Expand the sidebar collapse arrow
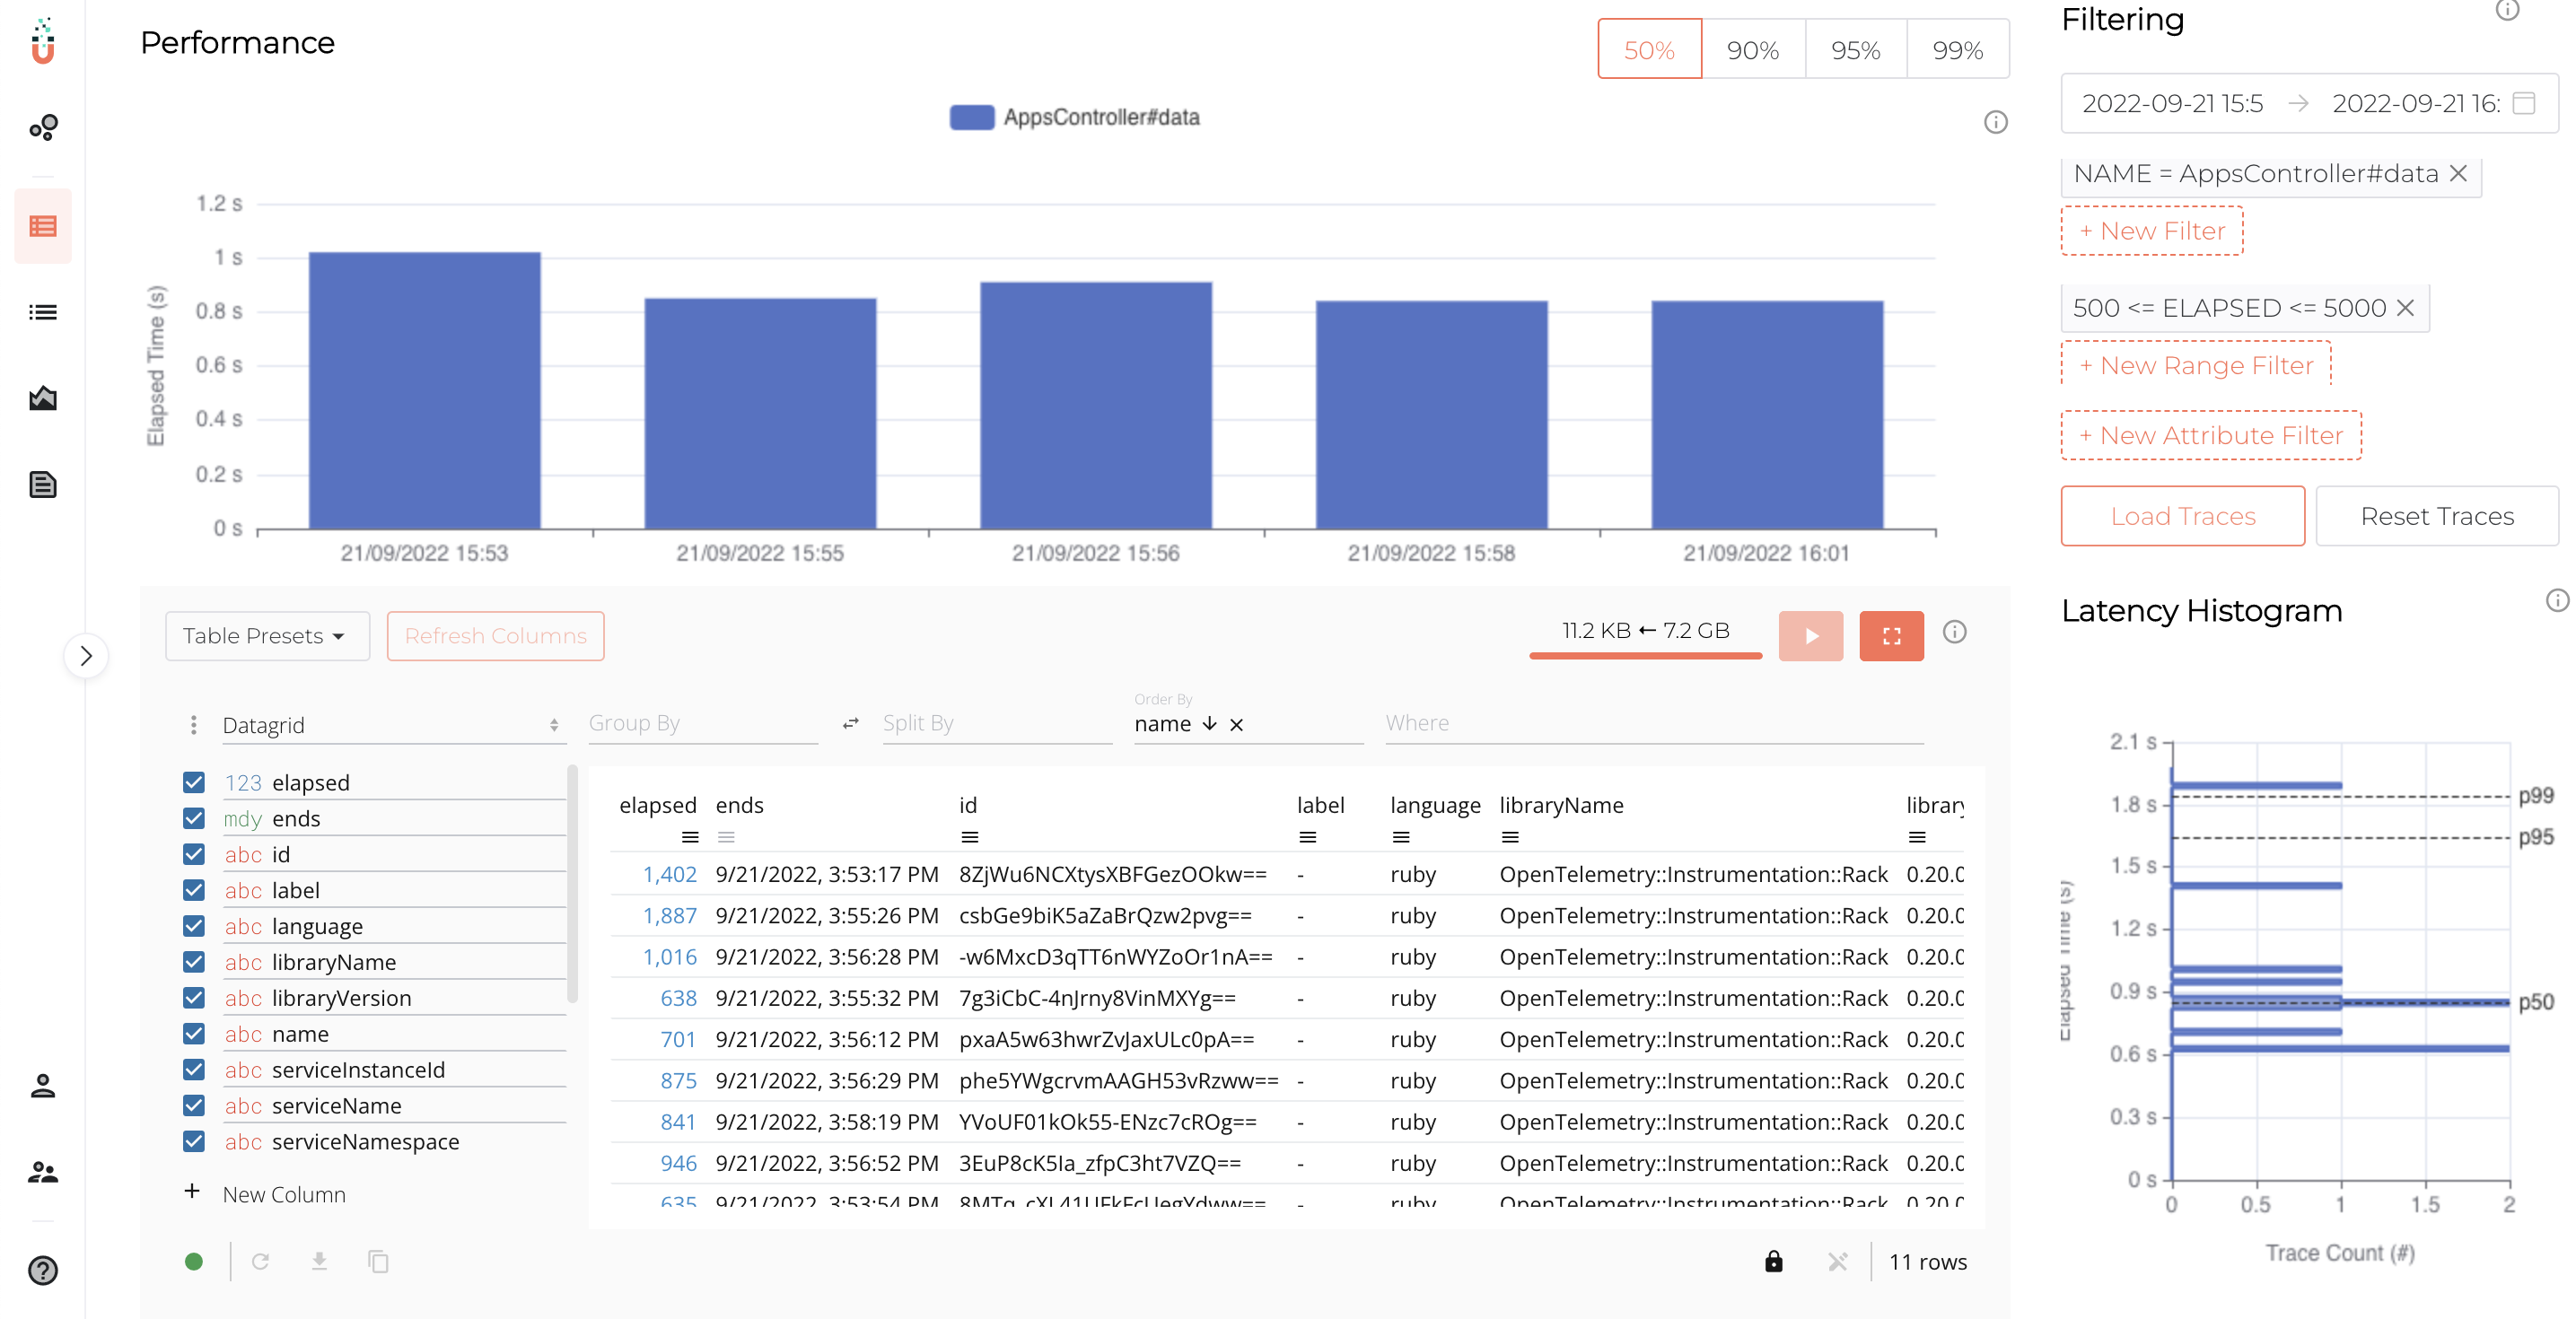 tap(86, 656)
